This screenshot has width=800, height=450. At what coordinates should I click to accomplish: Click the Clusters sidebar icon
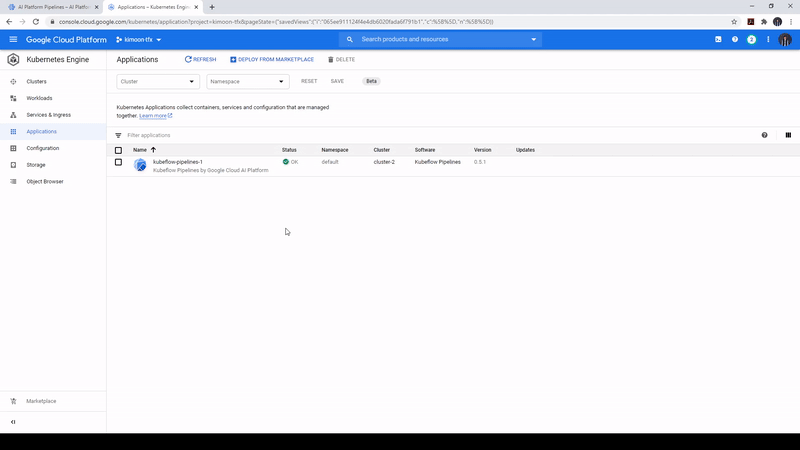click(13, 82)
